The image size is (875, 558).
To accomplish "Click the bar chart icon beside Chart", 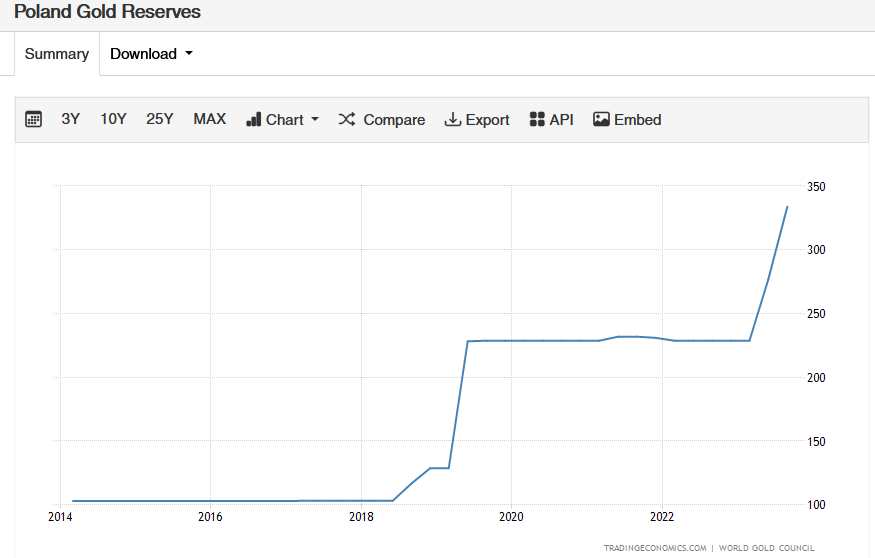I will (253, 119).
